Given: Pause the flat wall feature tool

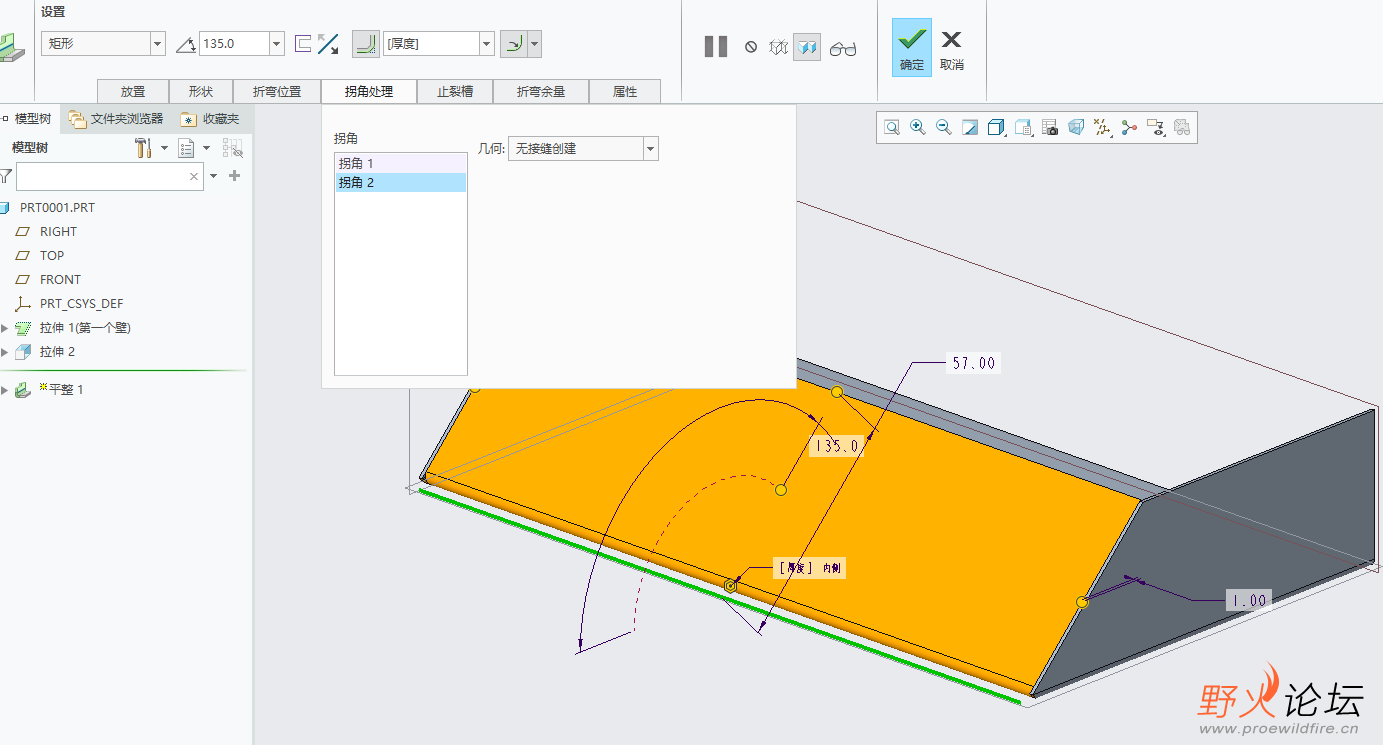Looking at the screenshot, I should click(x=716, y=46).
